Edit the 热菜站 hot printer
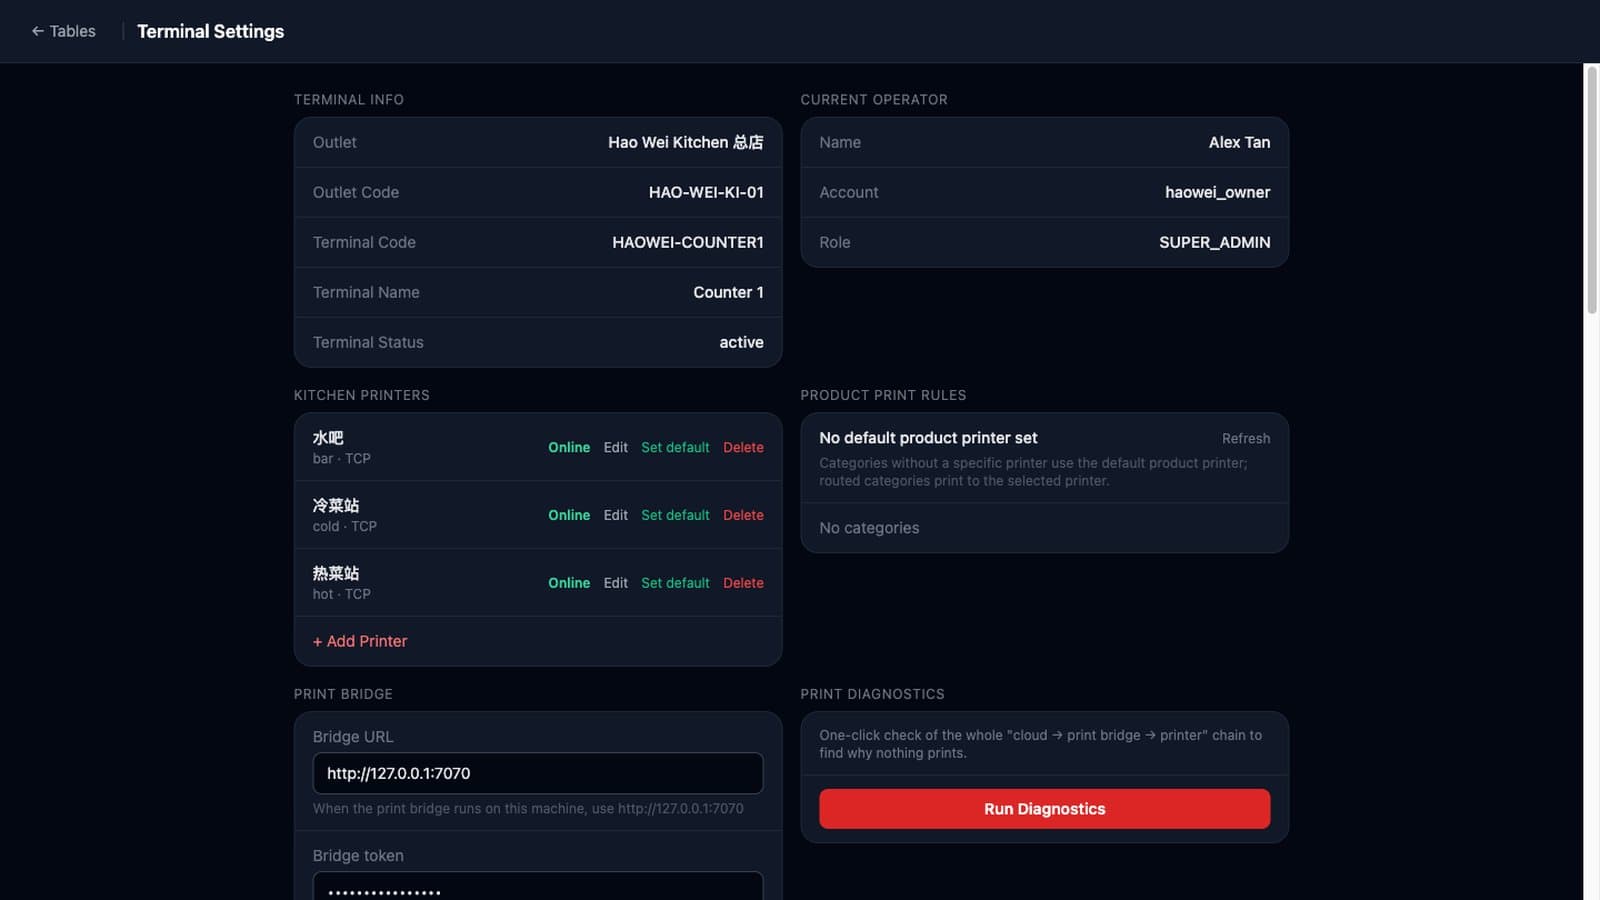The width and height of the screenshot is (1600, 900). (x=615, y=583)
